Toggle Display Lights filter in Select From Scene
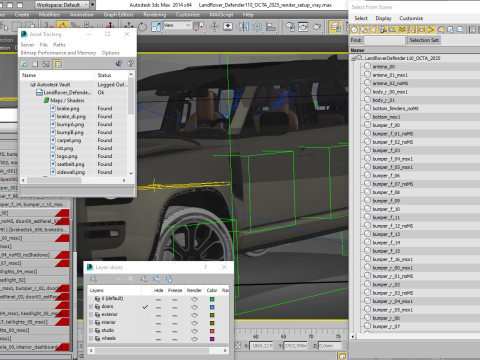The width and height of the screenshot is (480, 360). [374, 30]
